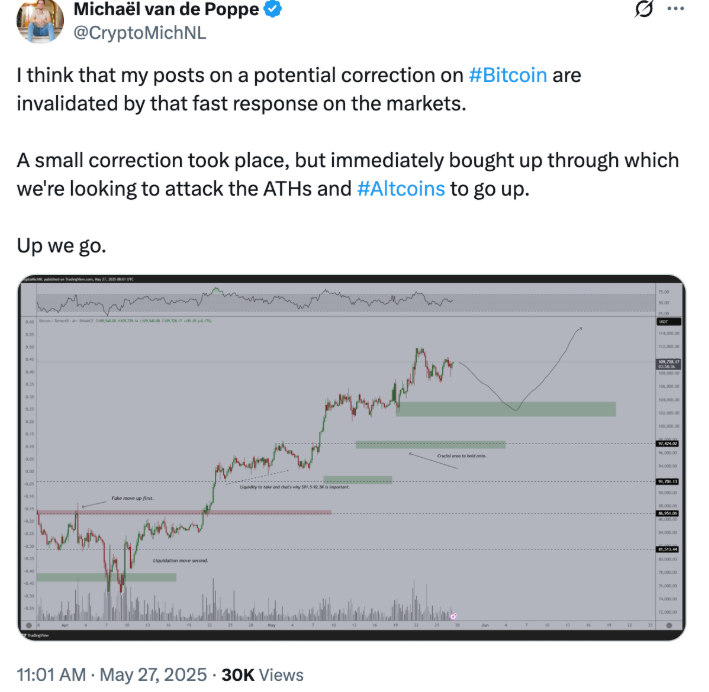Click the blue verified badge
Viewport: 709px width, 692px height.
[x=273, y=9]
